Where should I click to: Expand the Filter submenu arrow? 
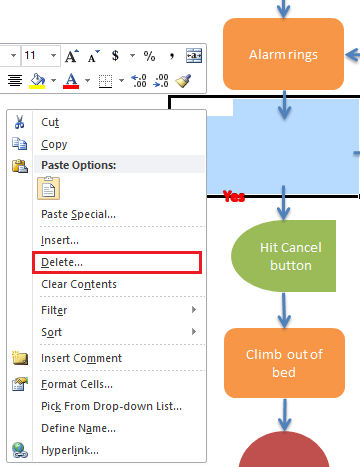(x=194, y=310)
